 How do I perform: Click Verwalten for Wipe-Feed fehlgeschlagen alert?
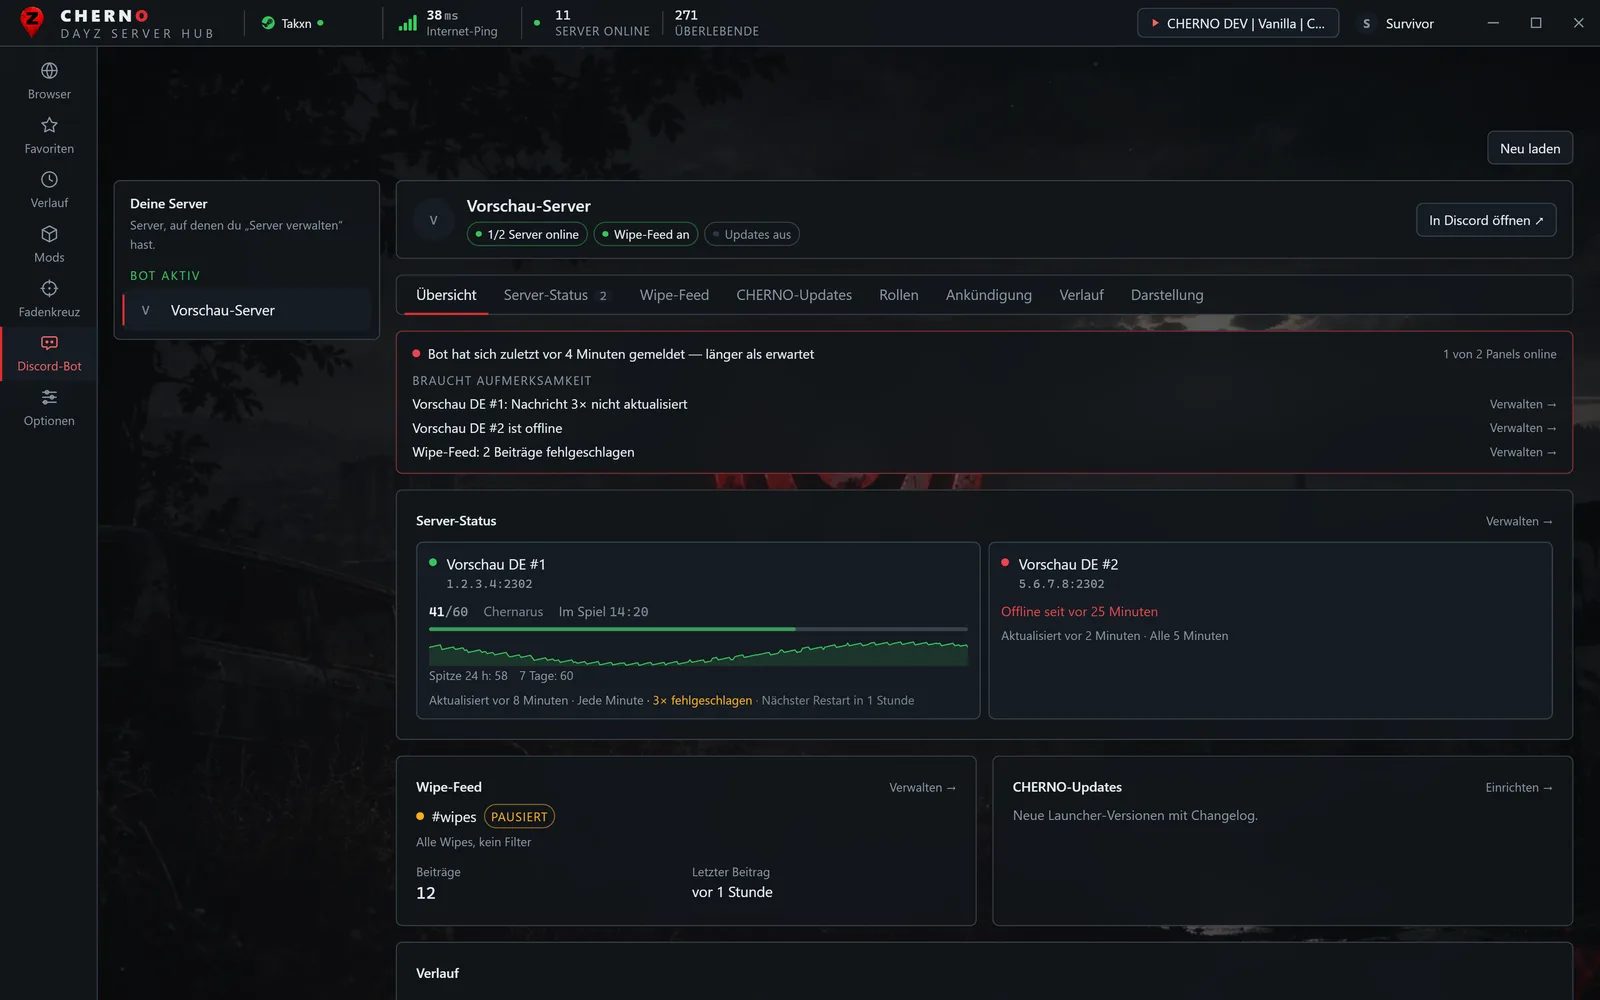point(1522,452)
